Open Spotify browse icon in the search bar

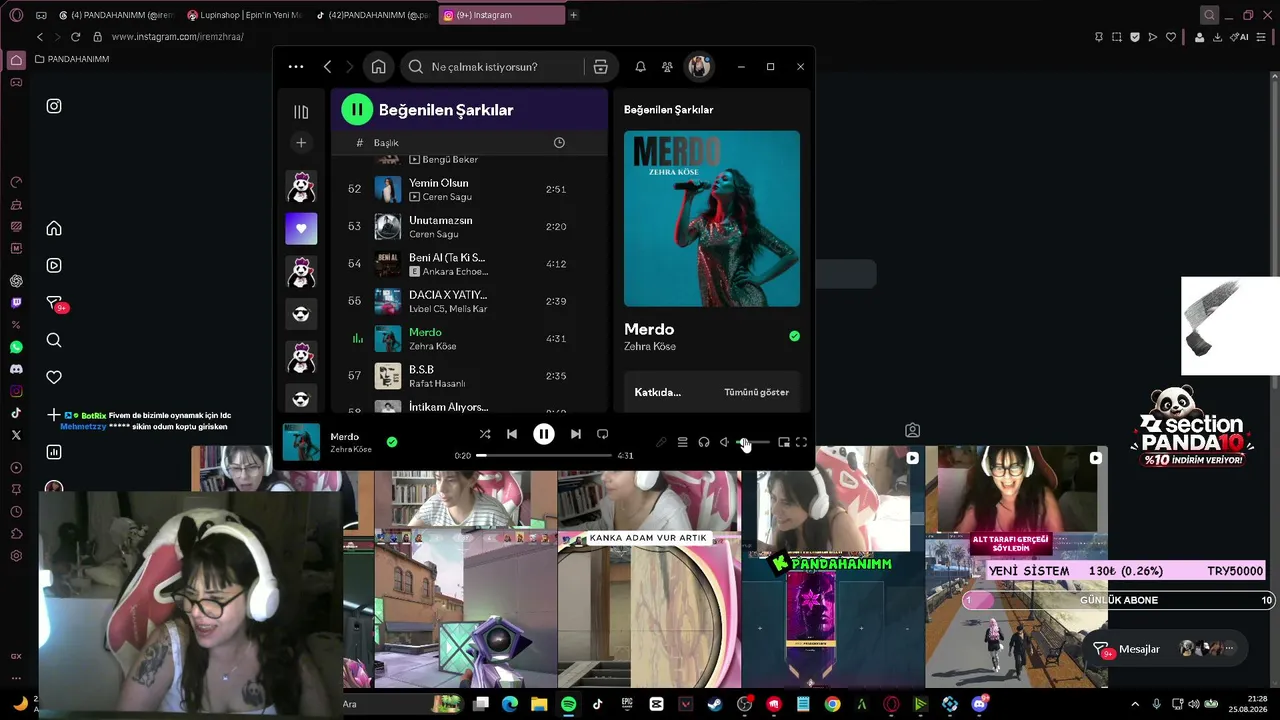tap(600, 67)
